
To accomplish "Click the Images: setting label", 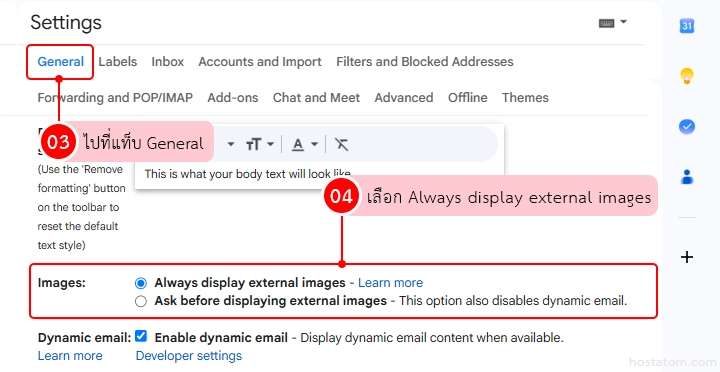I will coord(62,283).
